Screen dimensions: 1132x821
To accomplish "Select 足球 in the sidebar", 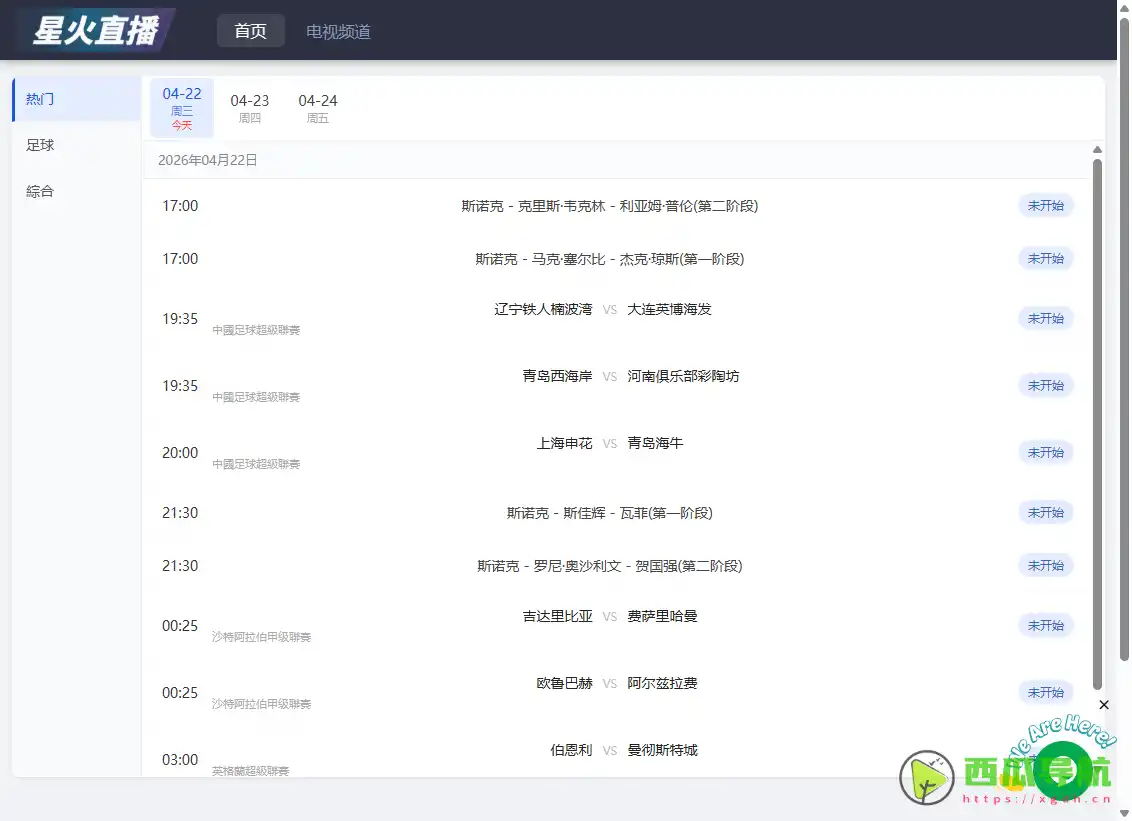I will coord(40,144).
